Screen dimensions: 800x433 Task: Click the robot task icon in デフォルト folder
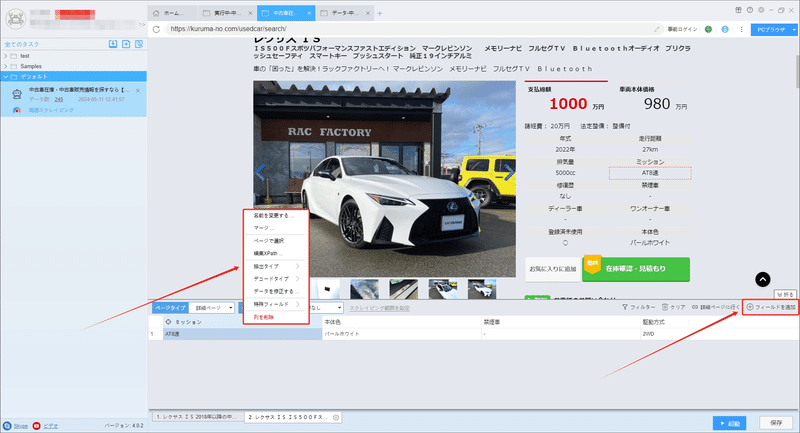[17, 94]
